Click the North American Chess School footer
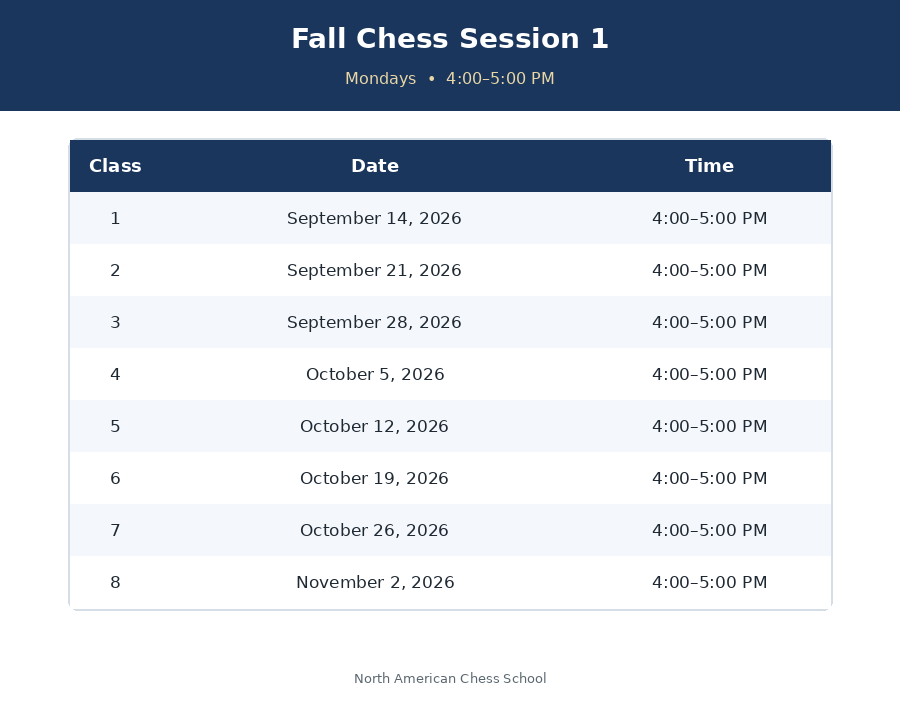The image size is (900, 720). (x=450, y=679)
